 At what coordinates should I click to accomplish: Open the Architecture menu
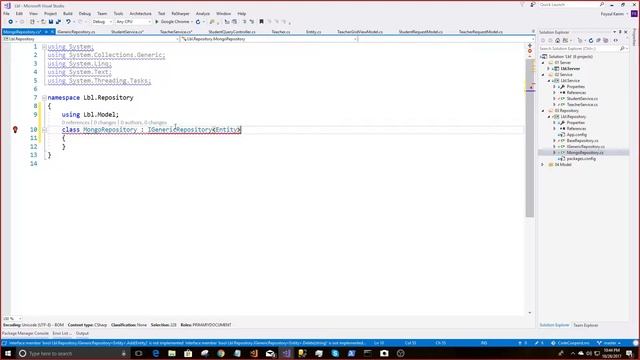[x=140, y=13]
